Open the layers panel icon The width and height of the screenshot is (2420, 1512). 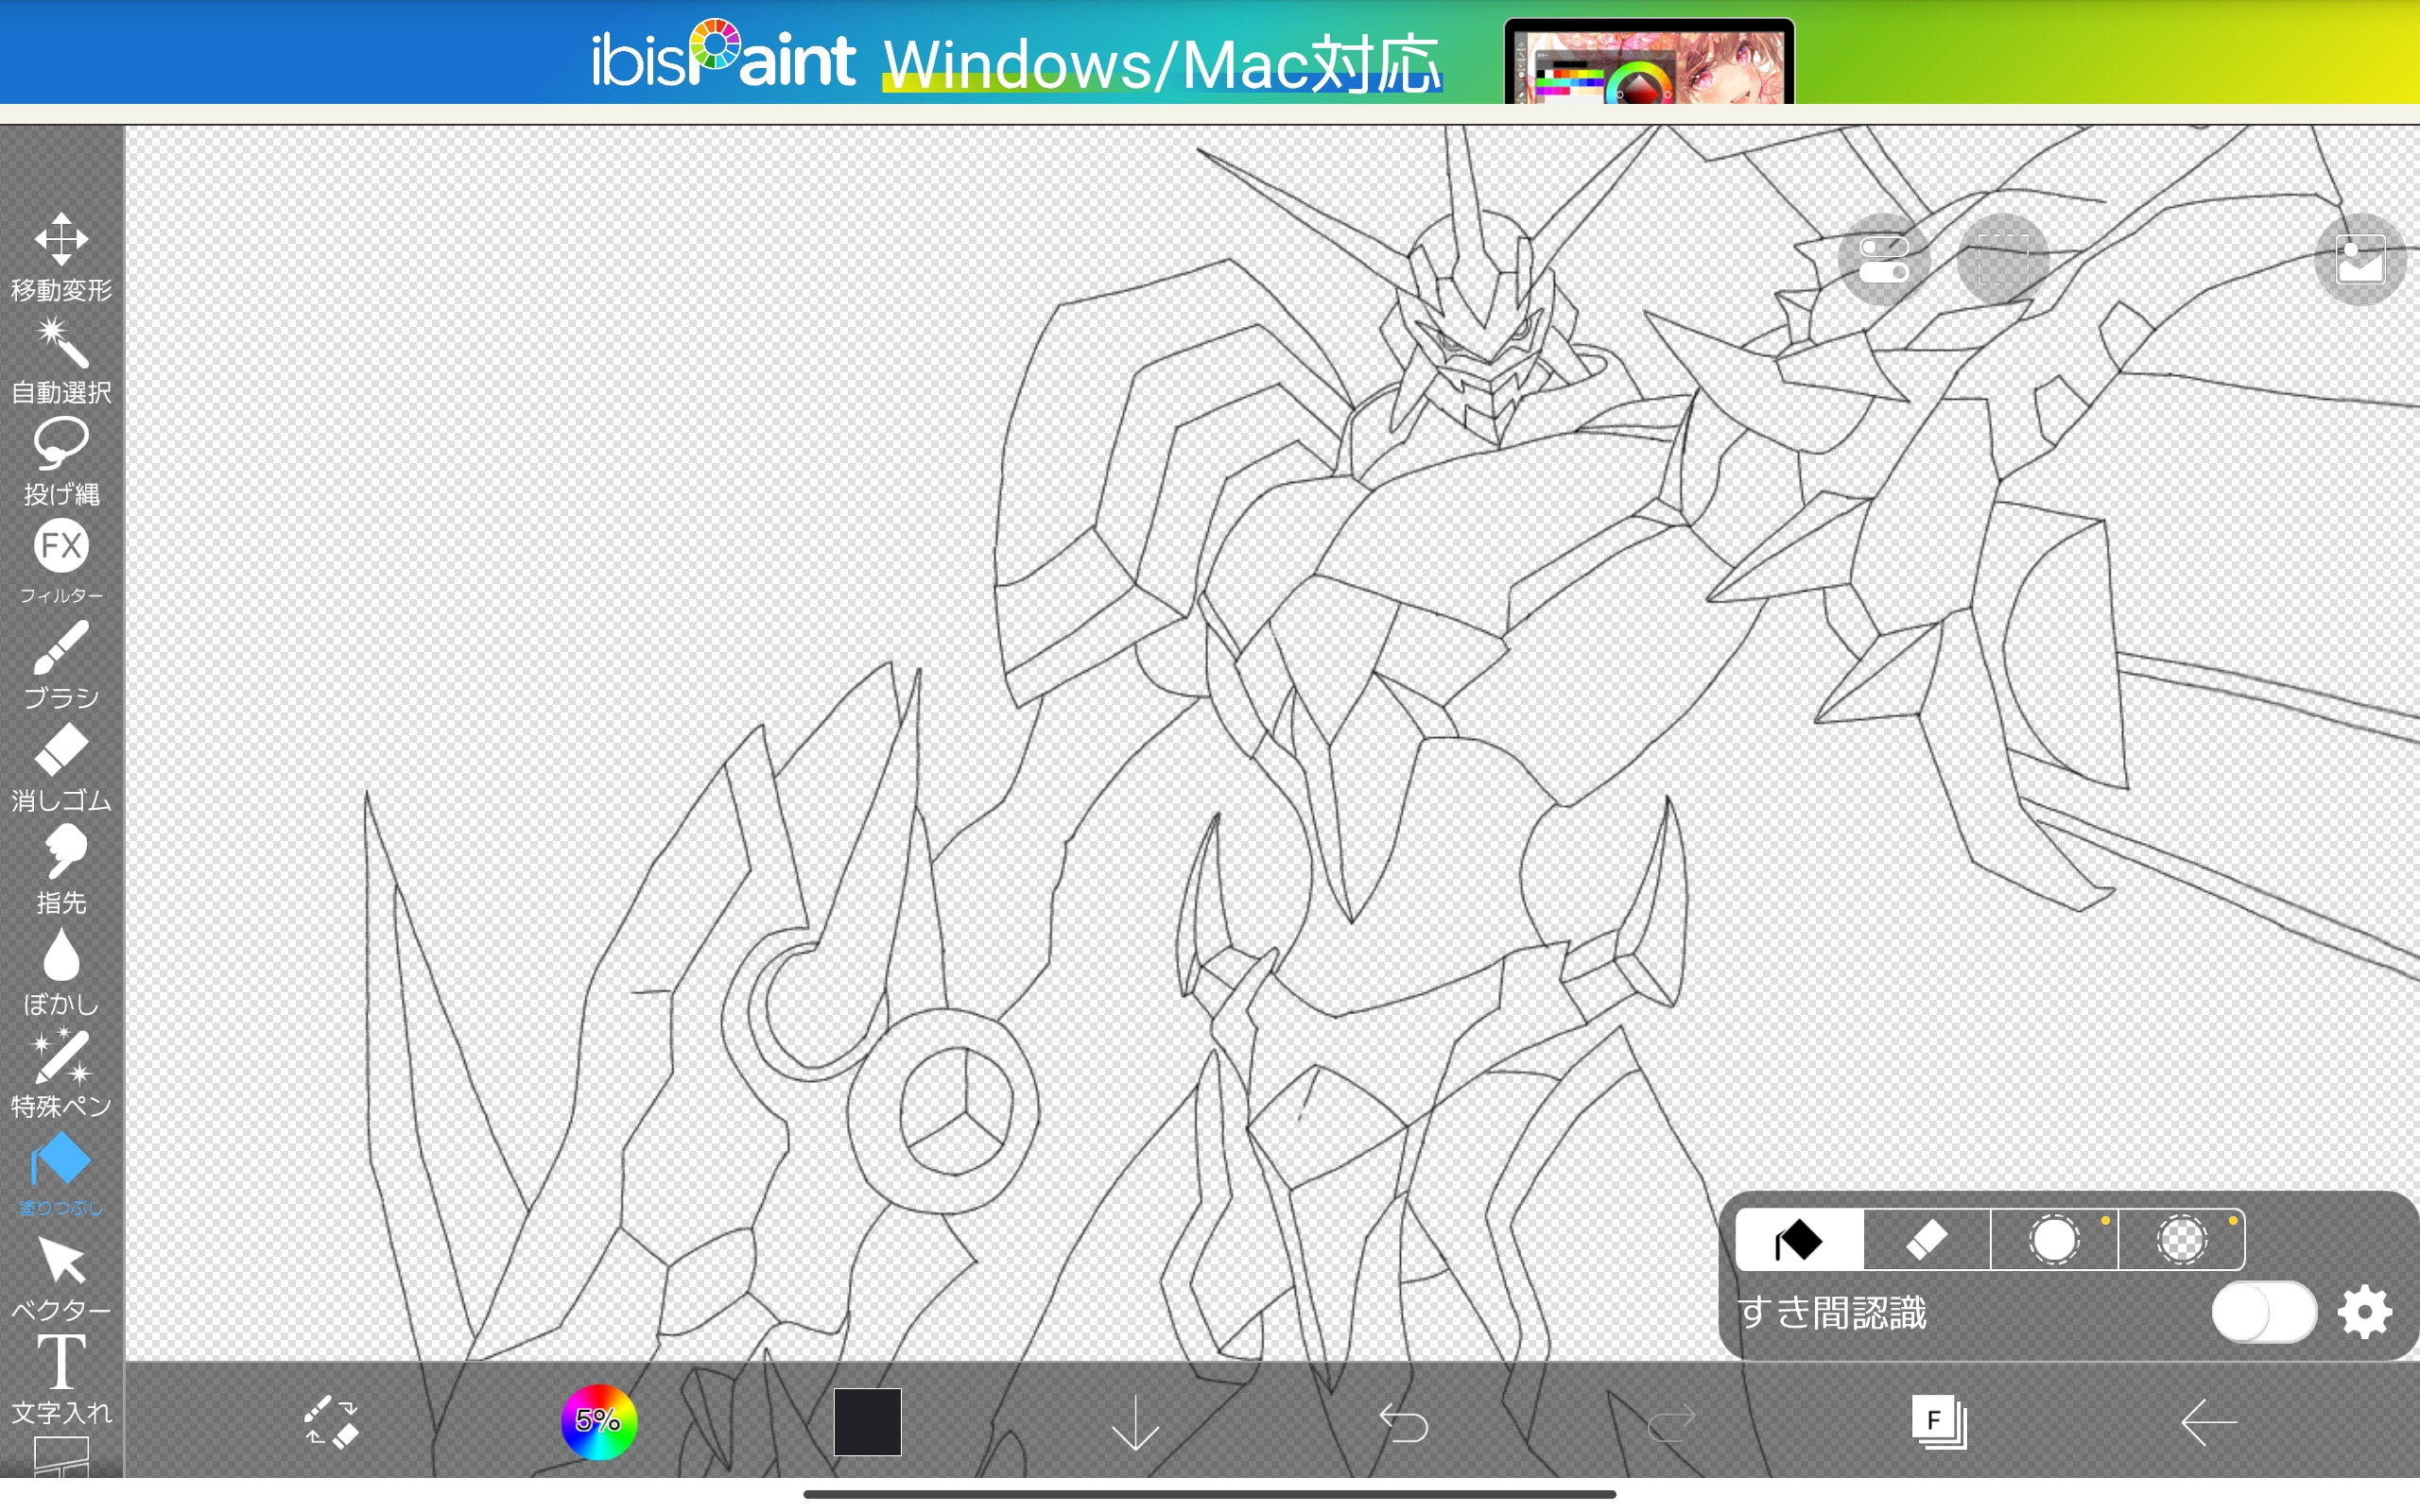pyautogui.click(x=1938, y=1421)
